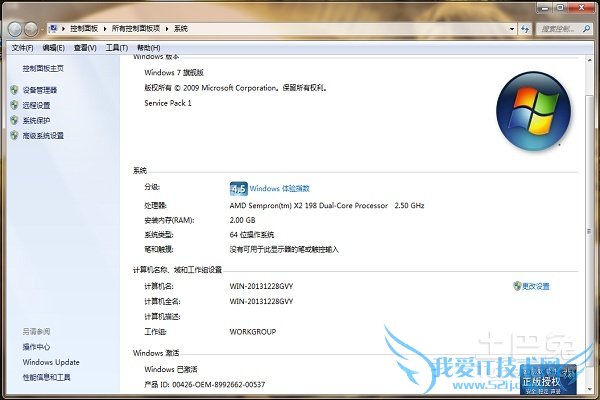The image size is (600, 400).
Task: Click the 正版授权 genuine badge
Action: point(548,379)
